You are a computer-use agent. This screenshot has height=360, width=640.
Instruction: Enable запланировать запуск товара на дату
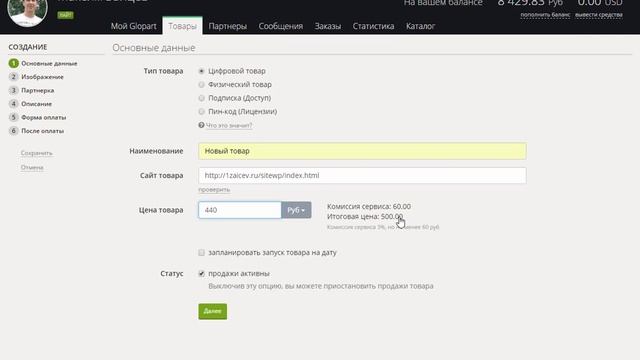[x=201, y=253]
